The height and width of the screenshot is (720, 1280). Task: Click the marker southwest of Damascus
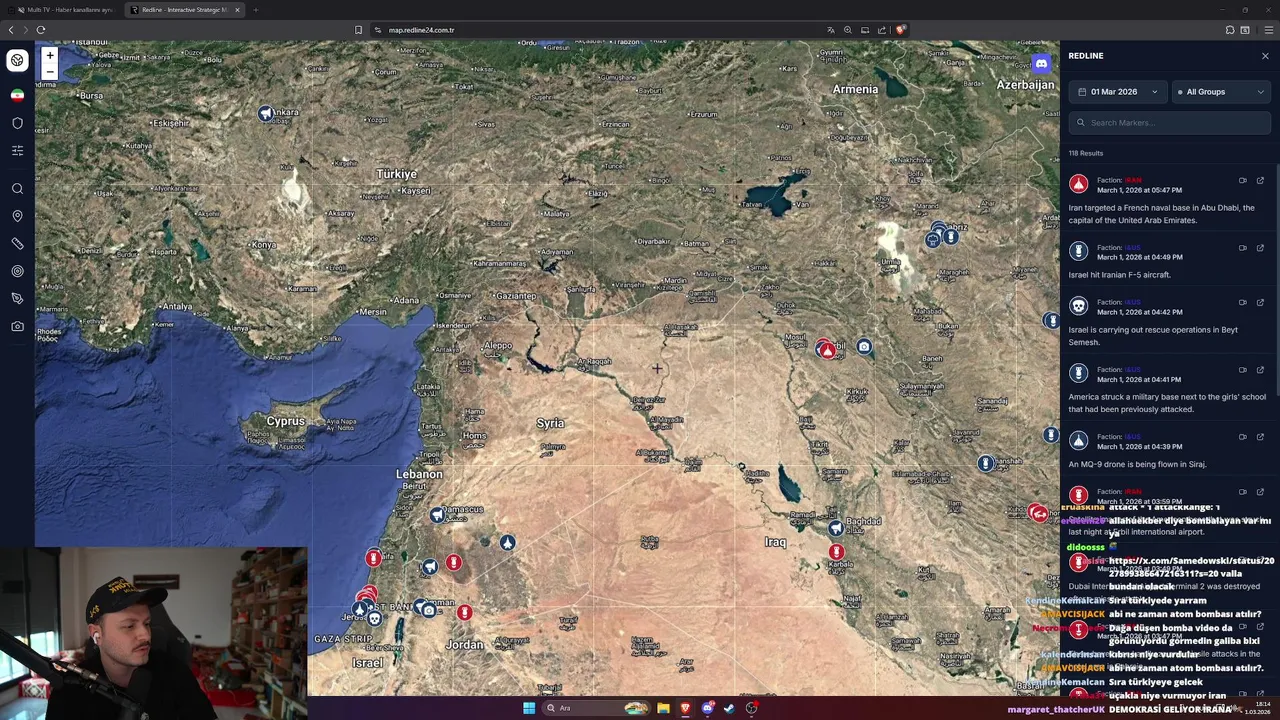437,515
